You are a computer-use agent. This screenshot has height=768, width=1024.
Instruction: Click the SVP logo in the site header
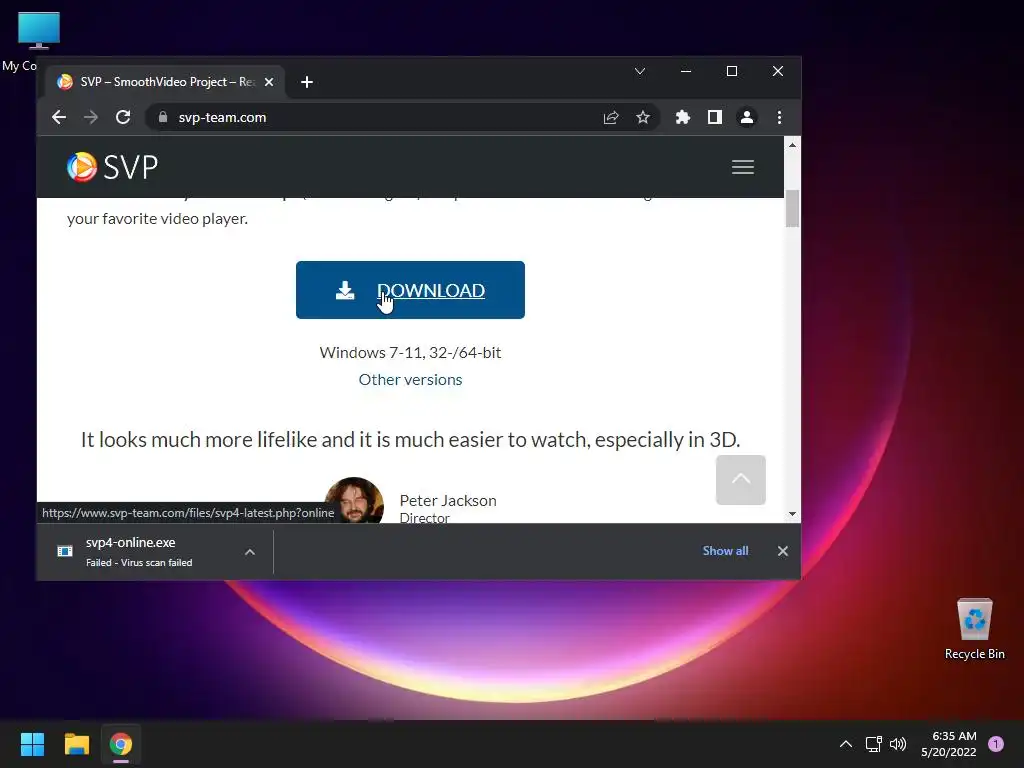tap(112, 167)
